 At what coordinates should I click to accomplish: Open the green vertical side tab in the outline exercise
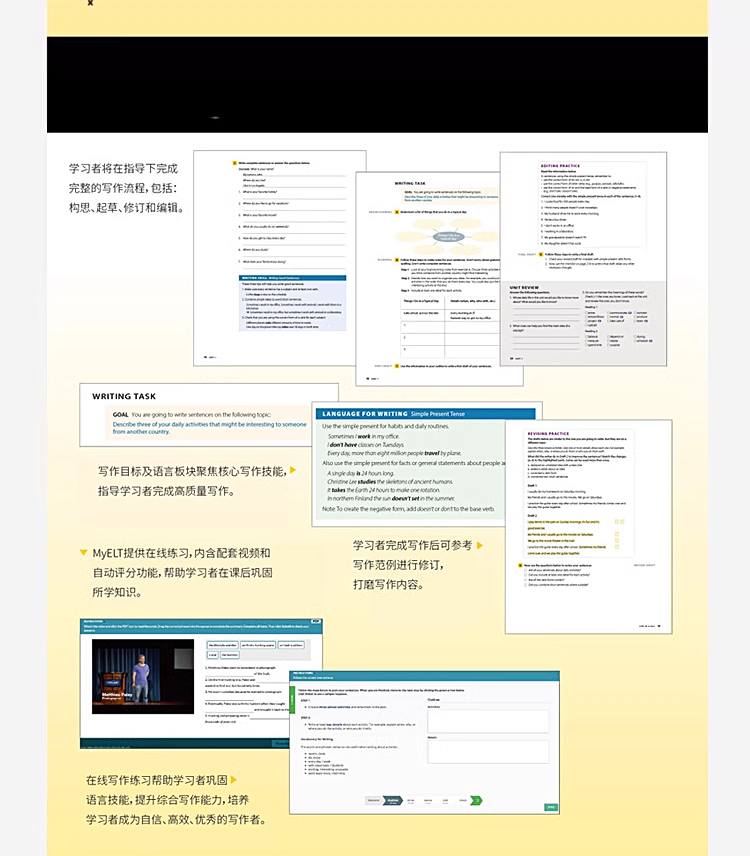[292, 699]
